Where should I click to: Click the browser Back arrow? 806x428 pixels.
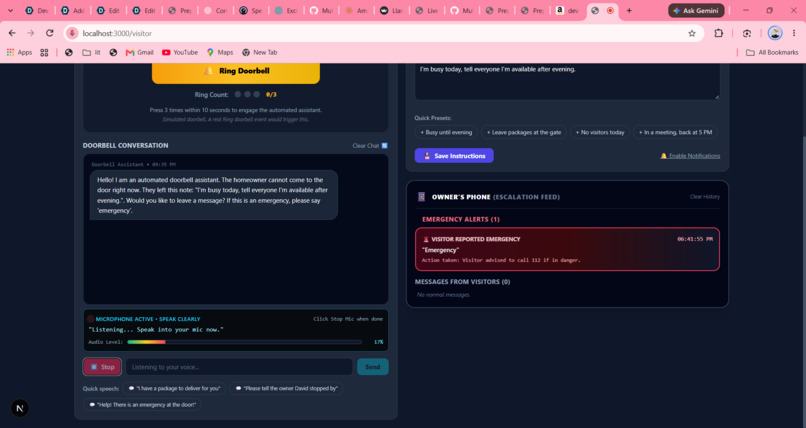[x=12, y=33]
